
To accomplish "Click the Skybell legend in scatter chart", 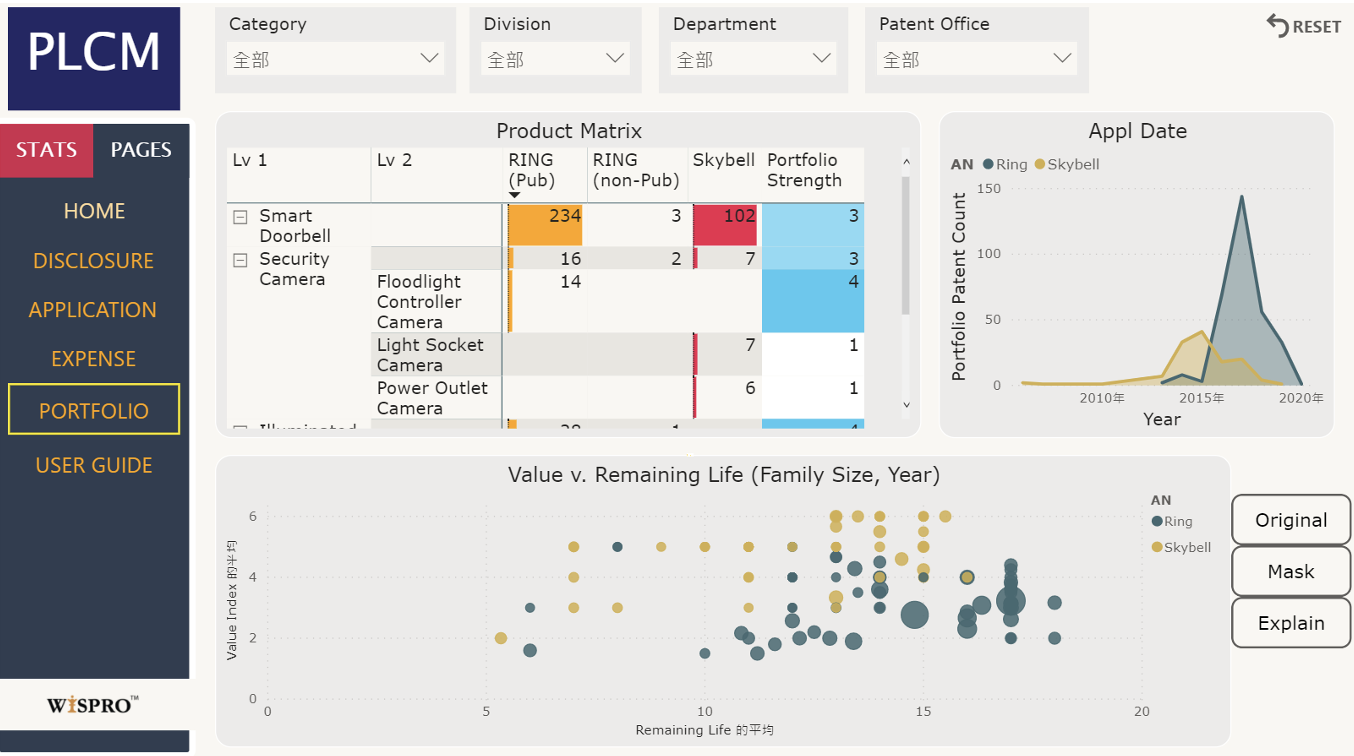I will pos(1181,547).
